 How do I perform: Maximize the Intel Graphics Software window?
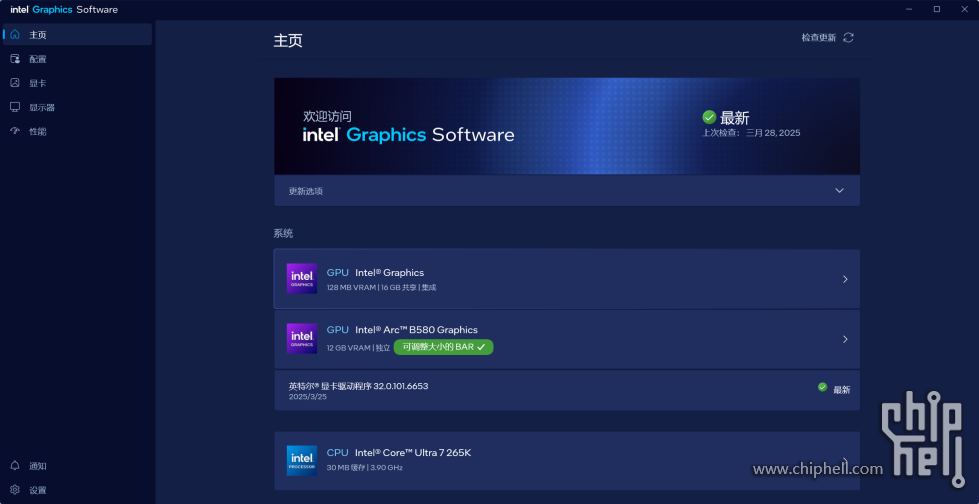[x=937, y=9]
